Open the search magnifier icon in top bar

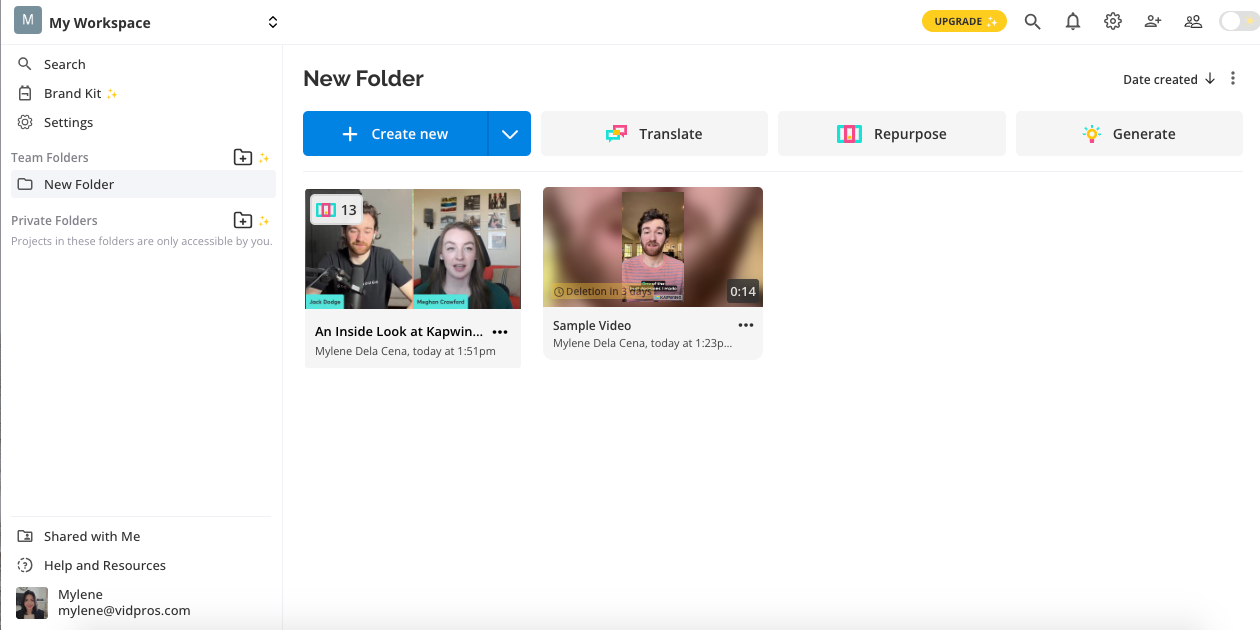pos(1033,21)
